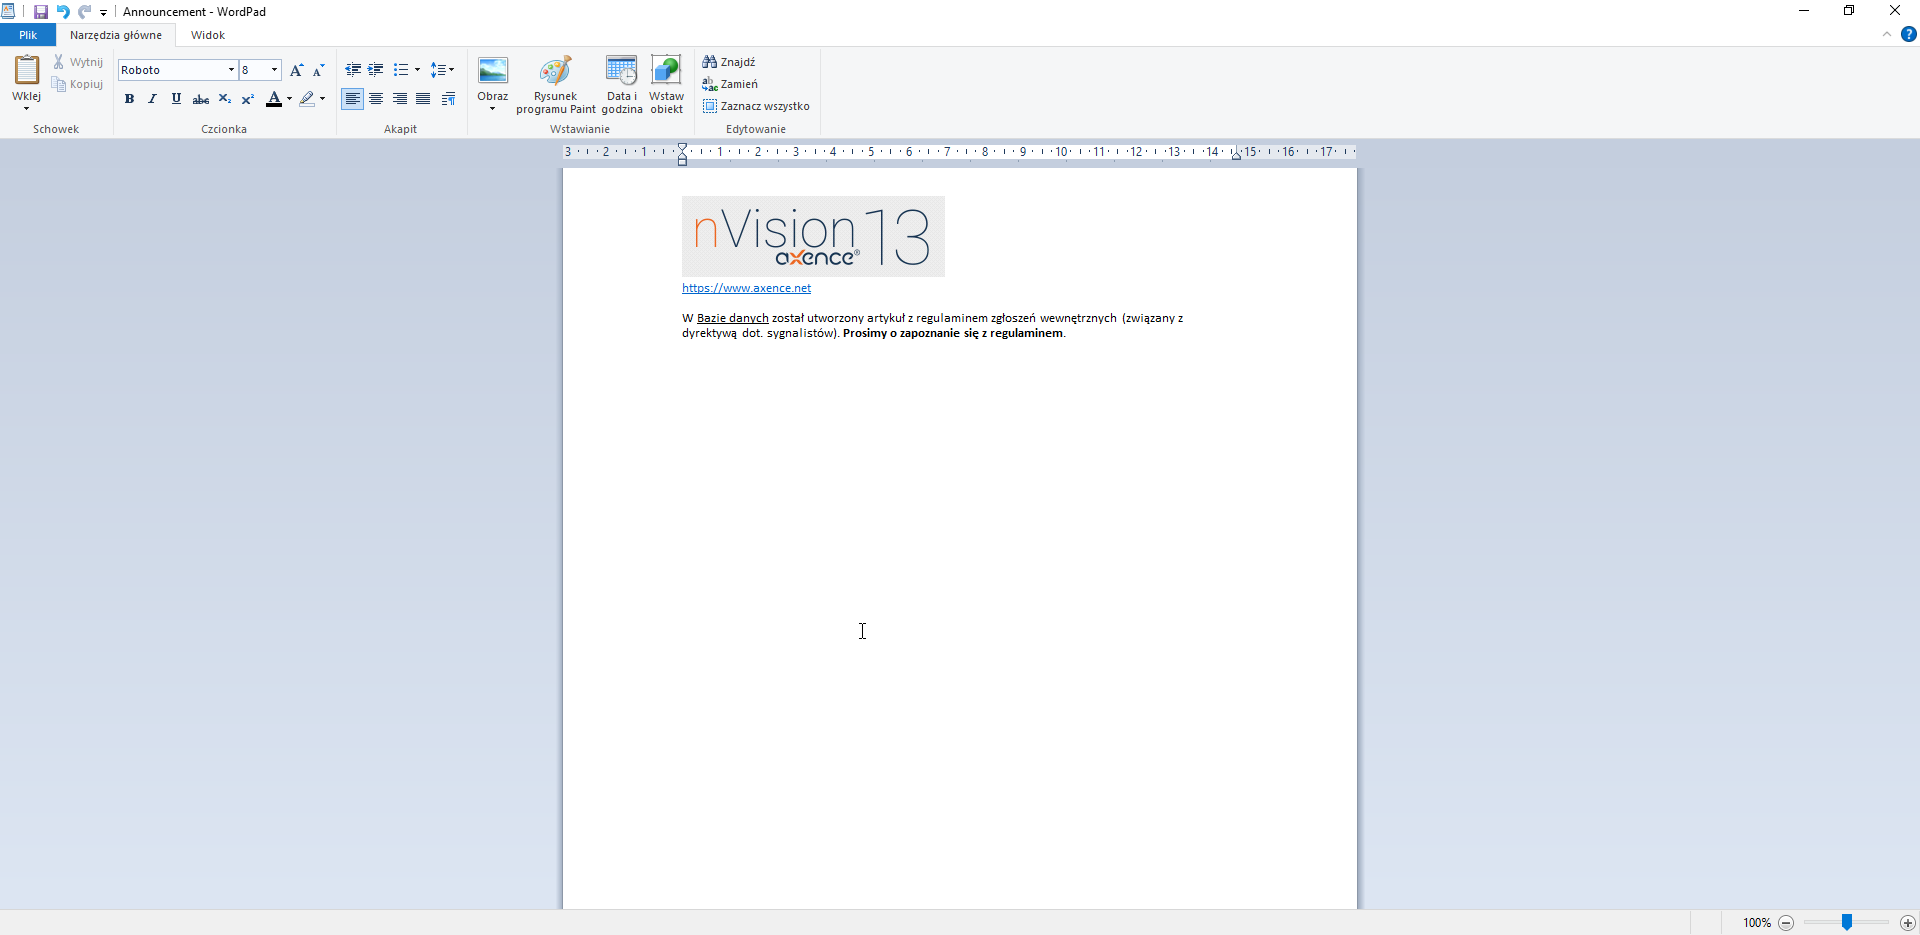This screenshot has height=935, width=1920.
Task: Save the document via toolbar save icon
Action: [x=40, y=11]
